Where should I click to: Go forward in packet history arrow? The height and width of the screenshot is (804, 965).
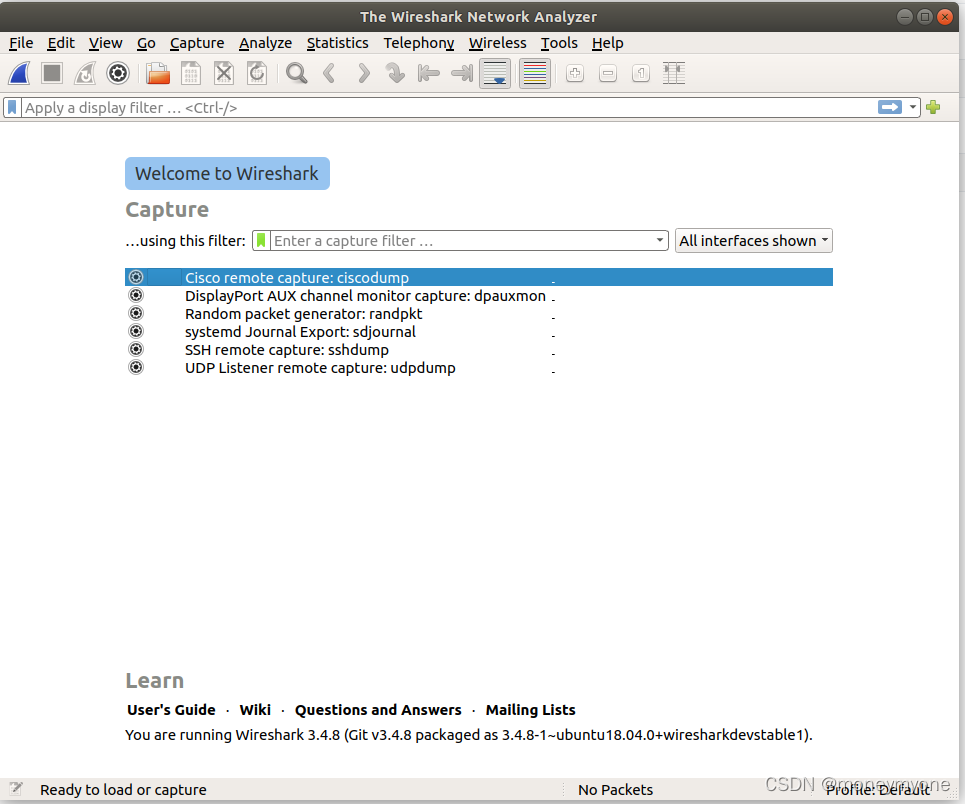pos(363,73)
